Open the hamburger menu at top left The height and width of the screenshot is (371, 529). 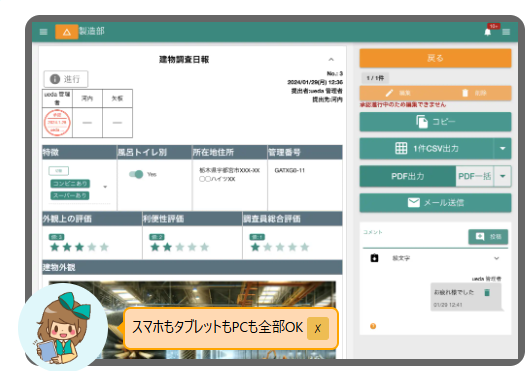(x=44, y=32)
